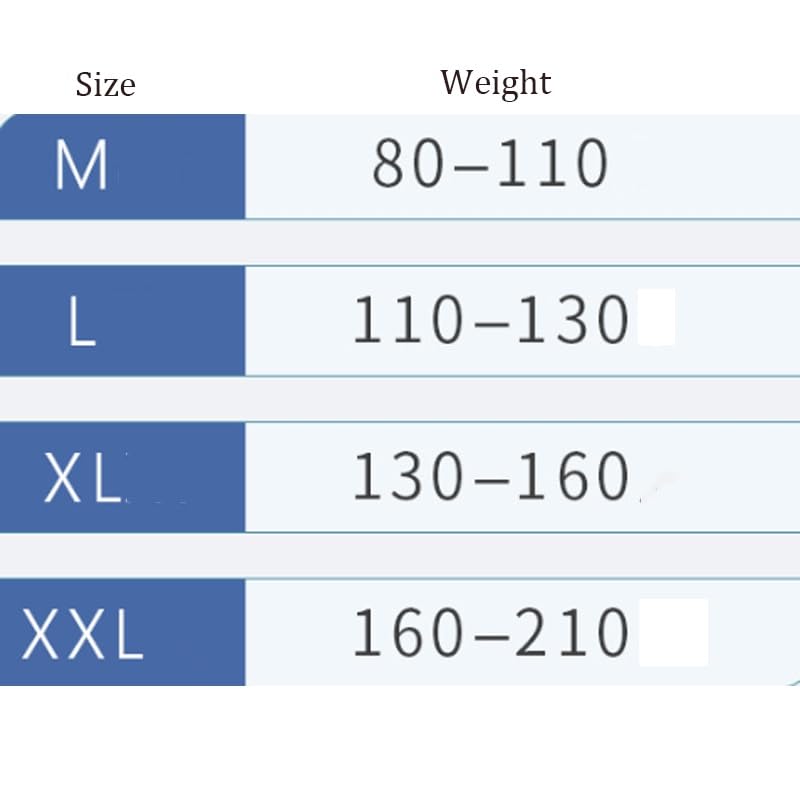This screenshot has height=800, width=800.
Task: Click the 130–160 weight value
Action: [x=491, y=477]
